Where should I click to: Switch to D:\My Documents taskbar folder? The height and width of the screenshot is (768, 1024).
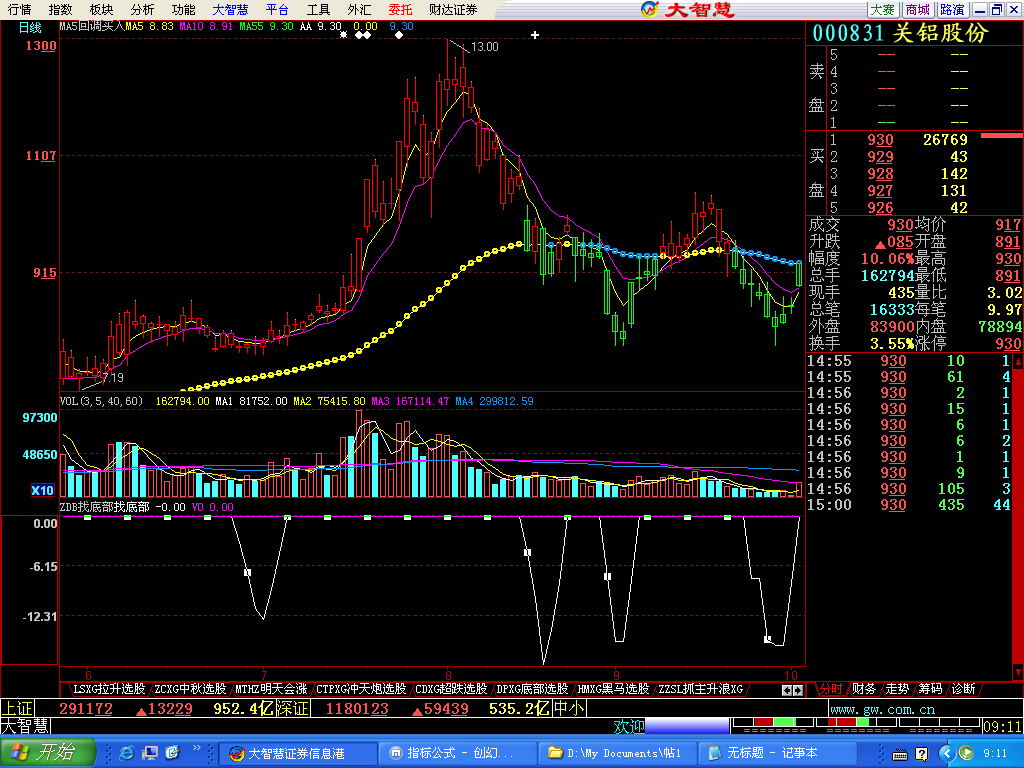(x=617, y=753)
